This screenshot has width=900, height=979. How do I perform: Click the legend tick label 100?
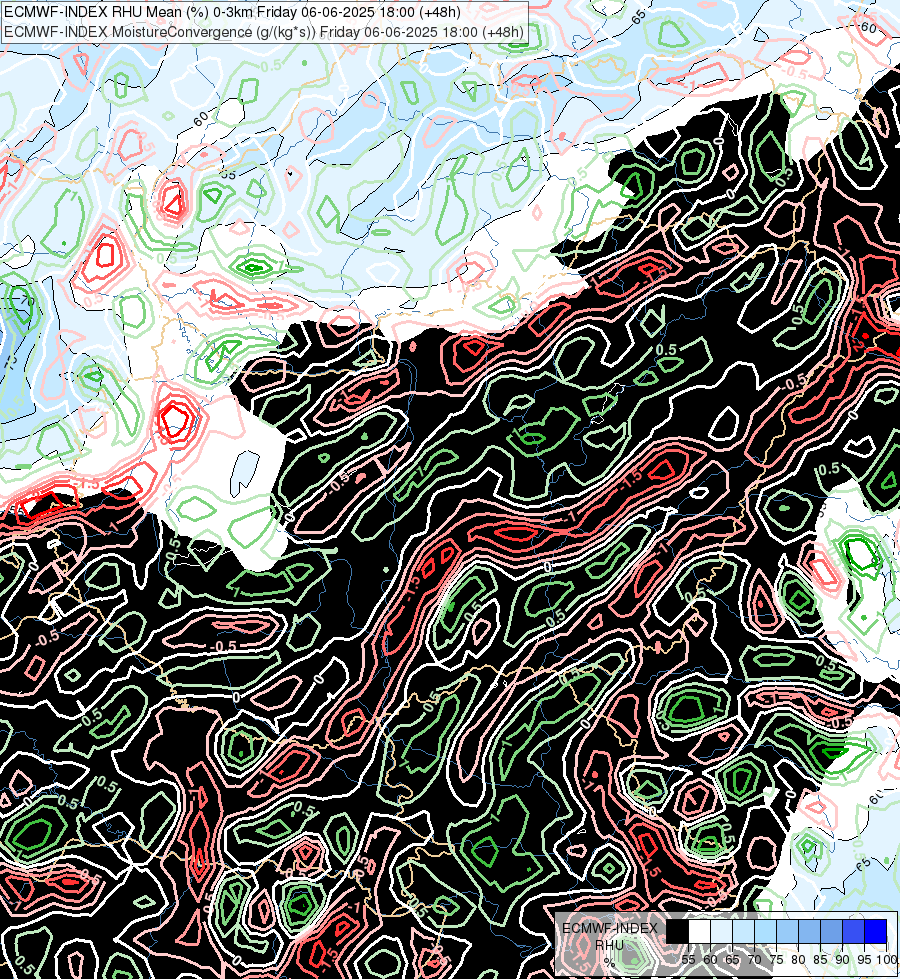(x=886, y=960)
